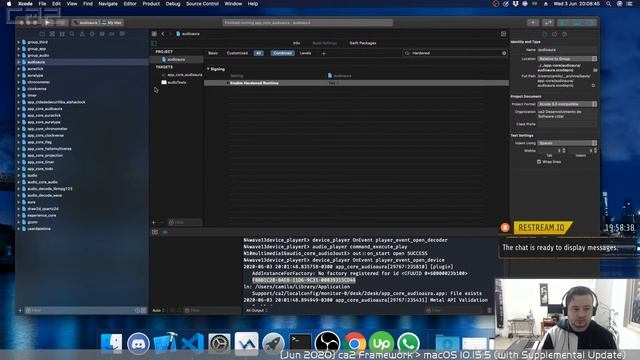
Task: Switch to the Info tab
Action: tap(296, 43)
